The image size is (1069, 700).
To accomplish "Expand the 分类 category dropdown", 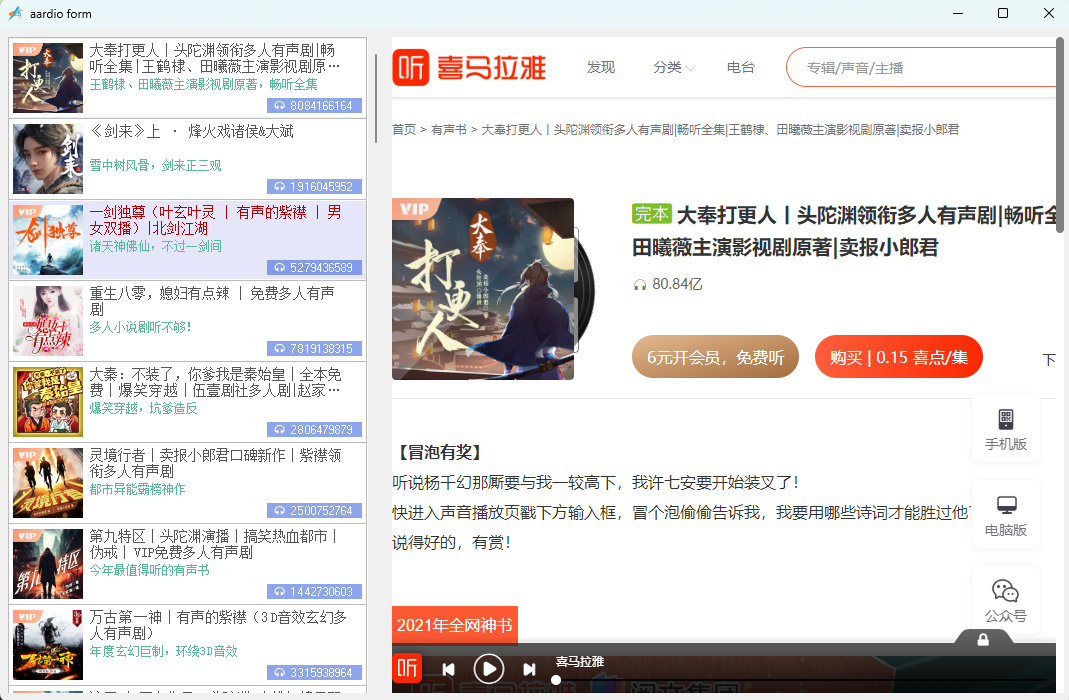I will (674, 67).
